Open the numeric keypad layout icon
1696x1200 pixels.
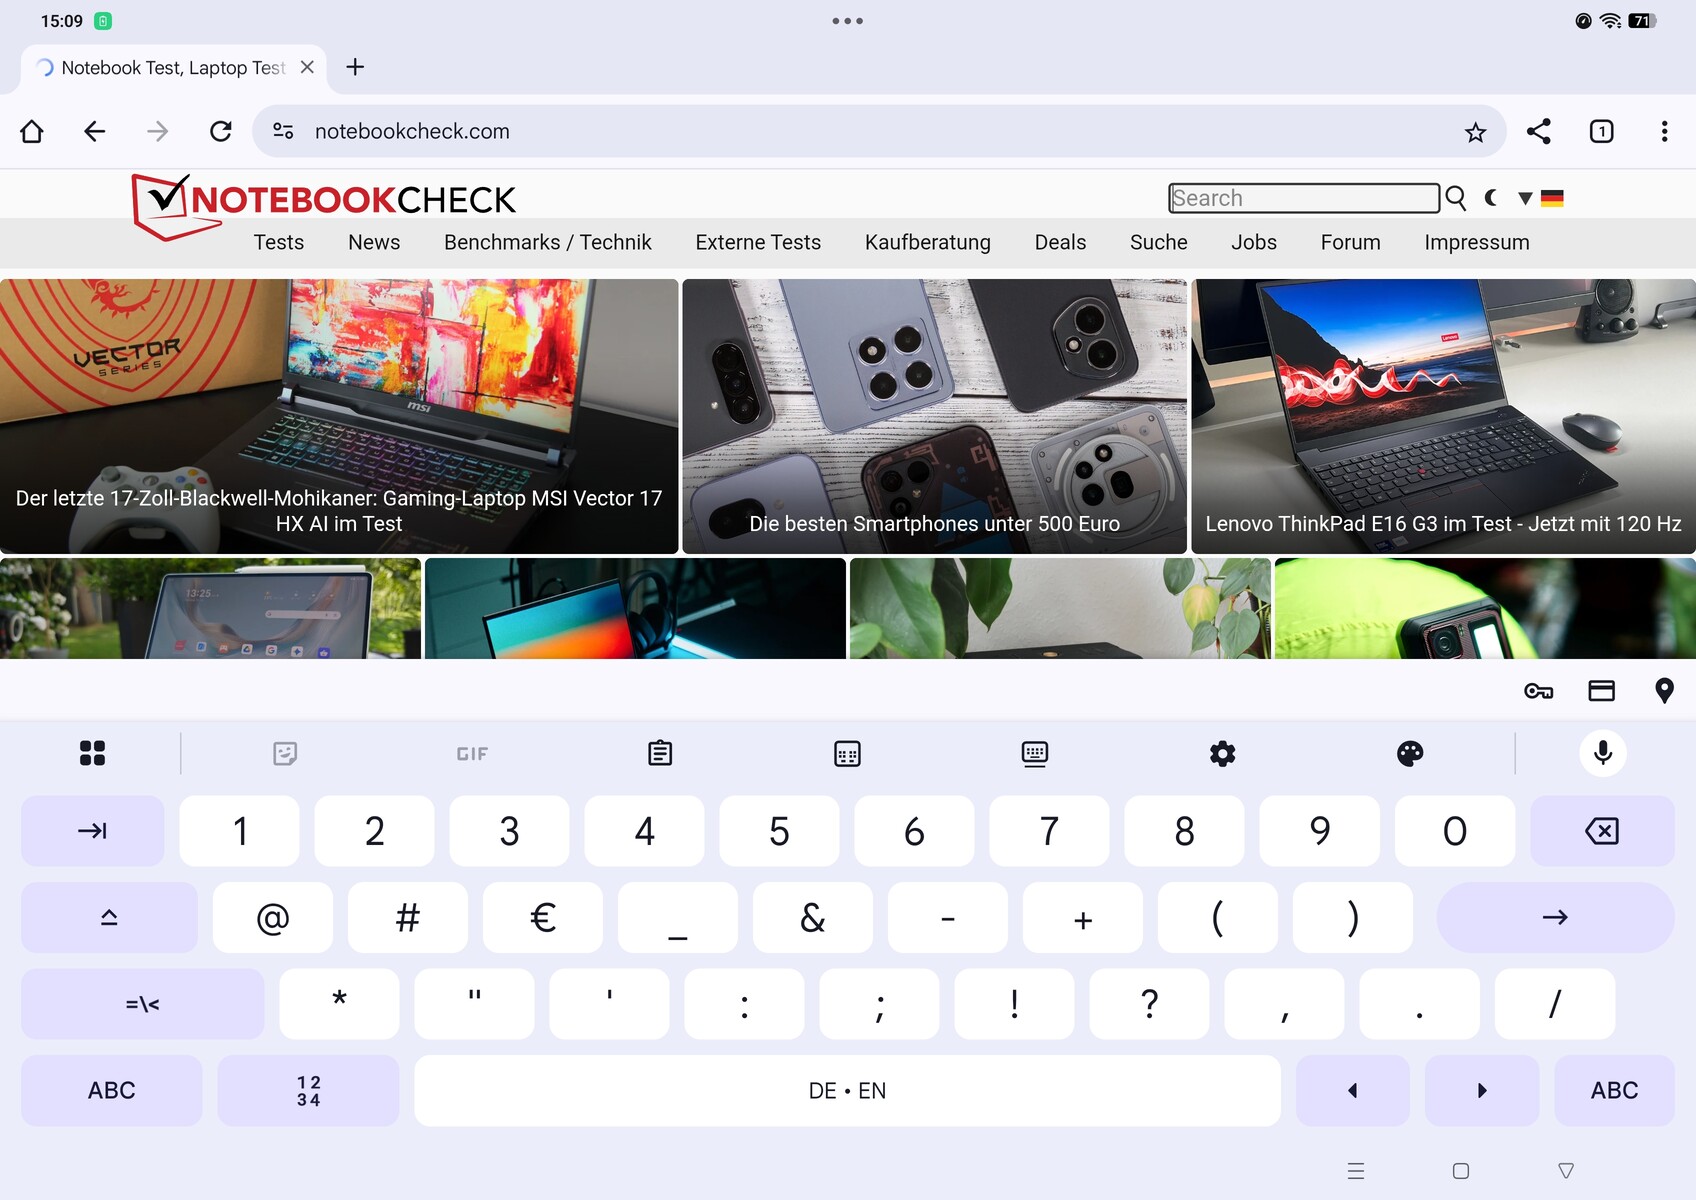[847, 753]
